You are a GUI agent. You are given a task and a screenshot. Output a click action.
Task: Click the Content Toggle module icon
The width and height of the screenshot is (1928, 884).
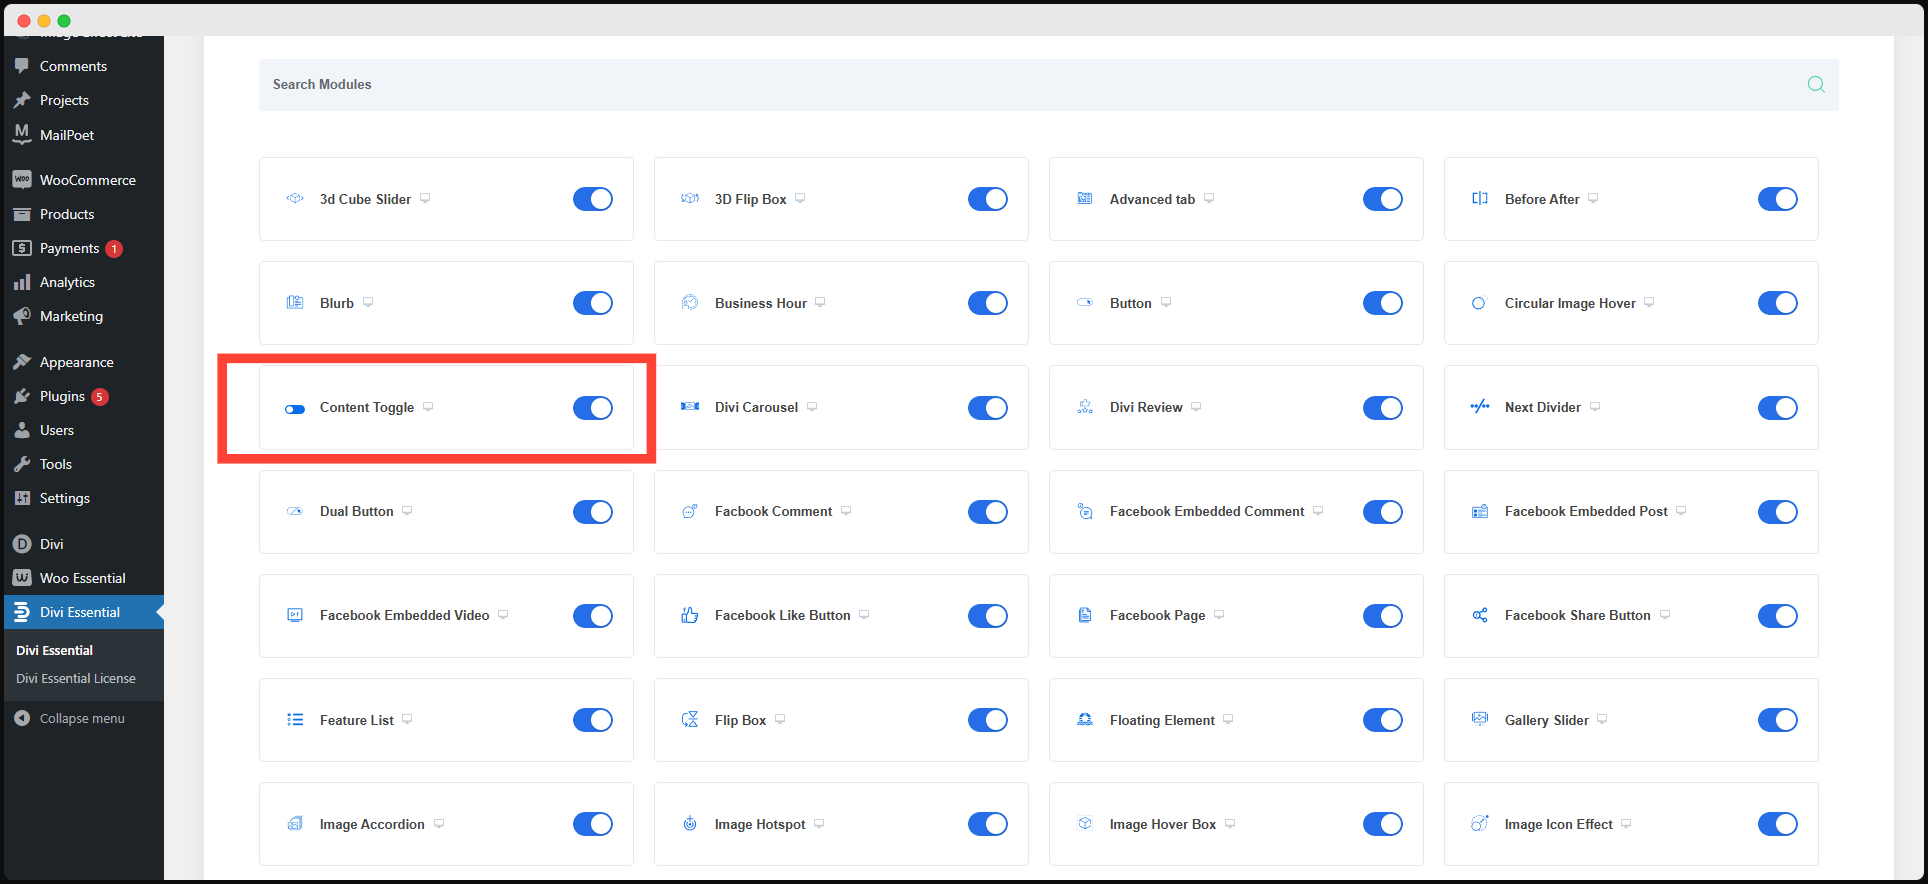click(295, 408)
